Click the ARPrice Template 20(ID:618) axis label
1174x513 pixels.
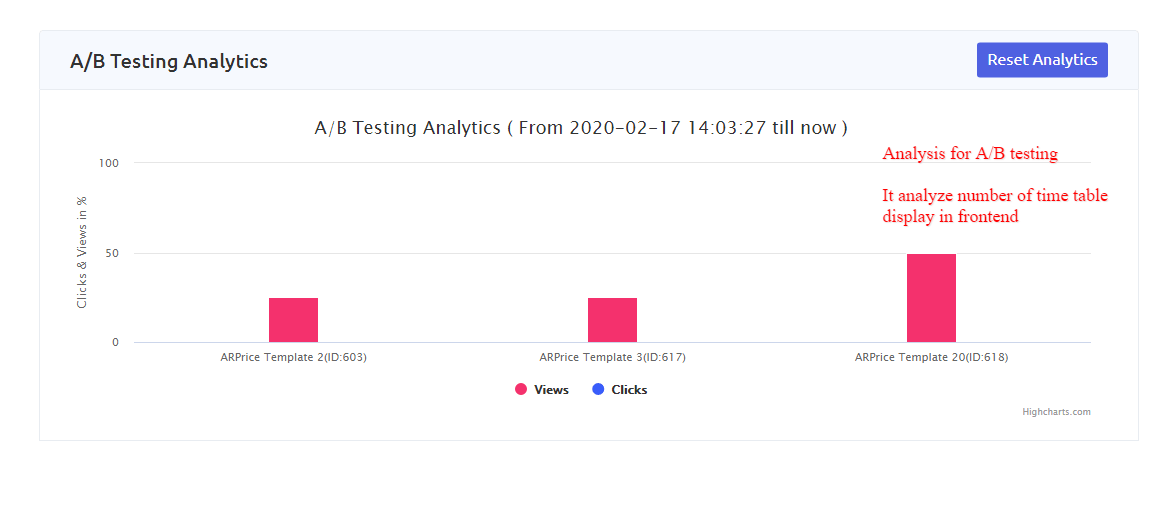click(x=931, y=357)
